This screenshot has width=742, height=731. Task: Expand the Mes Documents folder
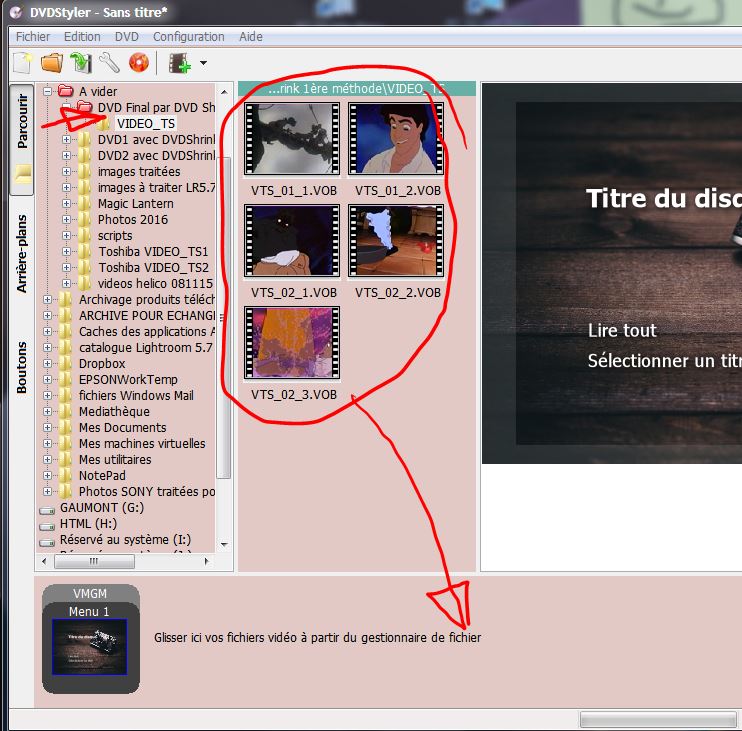pyautogui.click(x=47, y=427)
